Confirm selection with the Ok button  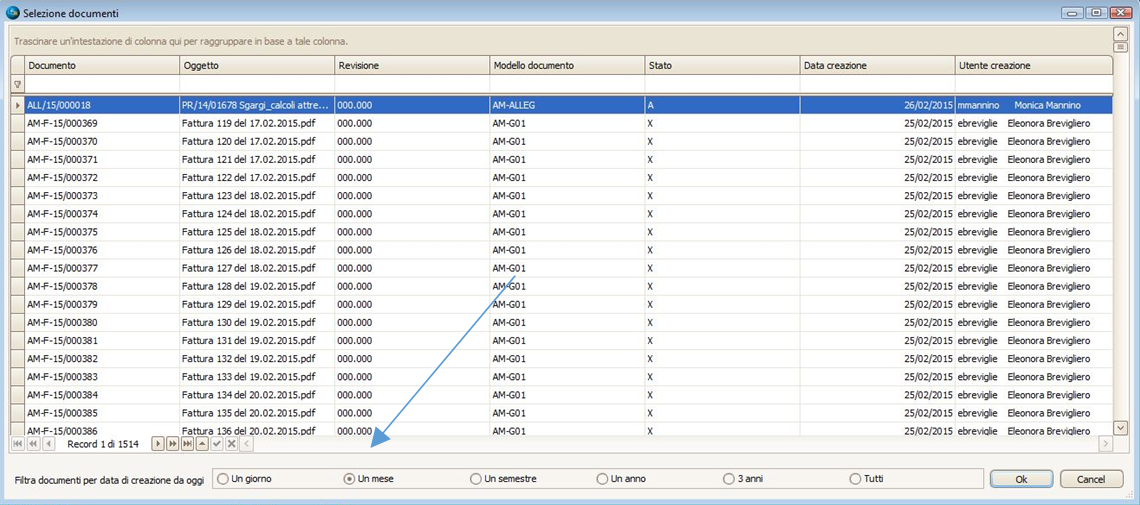[1021, 479]
